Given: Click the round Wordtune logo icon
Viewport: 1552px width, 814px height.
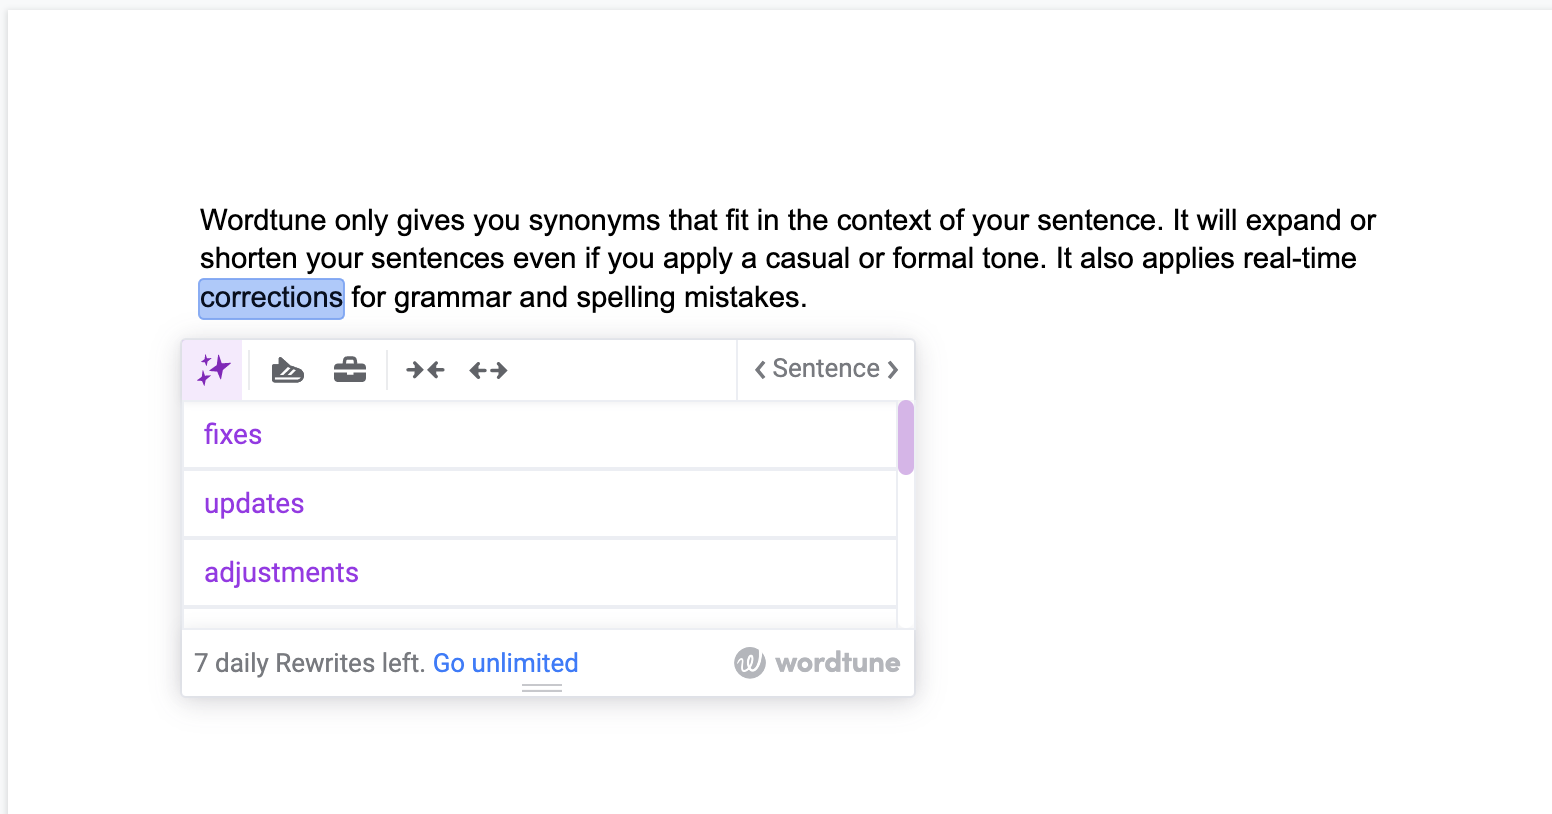Looking at the screenshot, I should click(x=749, y=662).
